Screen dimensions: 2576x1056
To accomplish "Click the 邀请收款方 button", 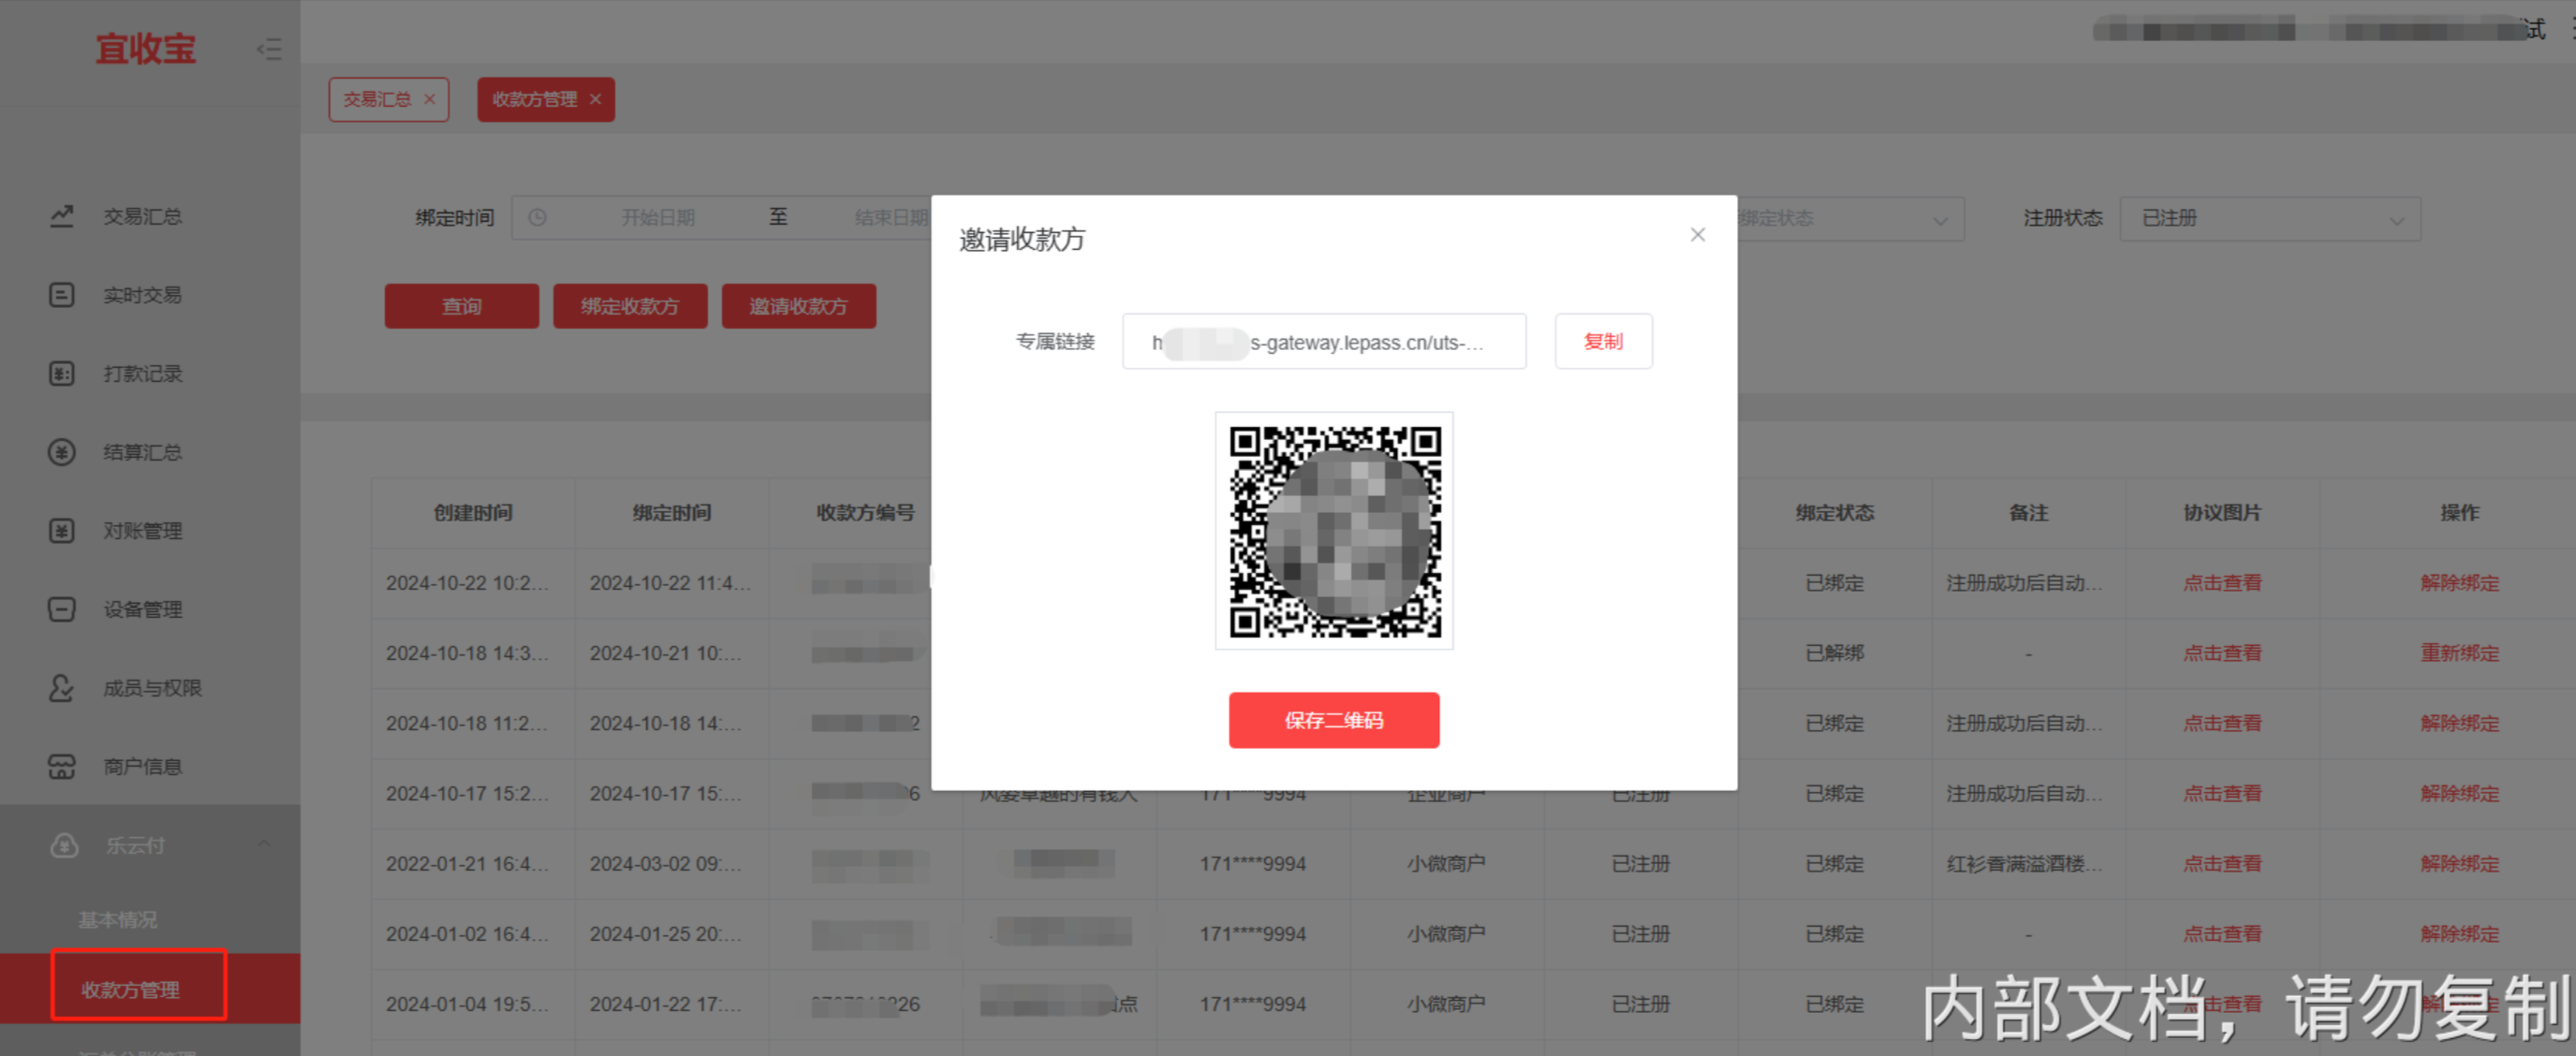I will pos(799,306).
